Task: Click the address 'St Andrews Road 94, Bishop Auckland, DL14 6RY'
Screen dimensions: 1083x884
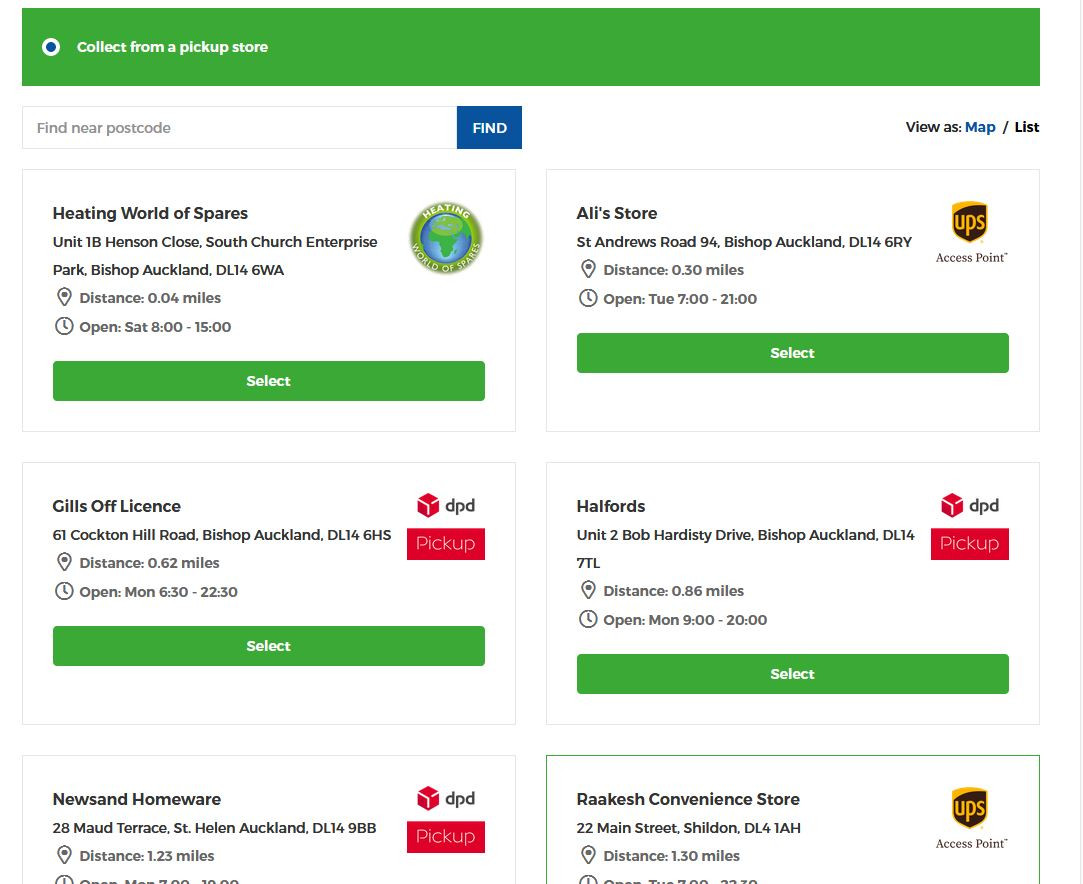Action: click(744, 242)
